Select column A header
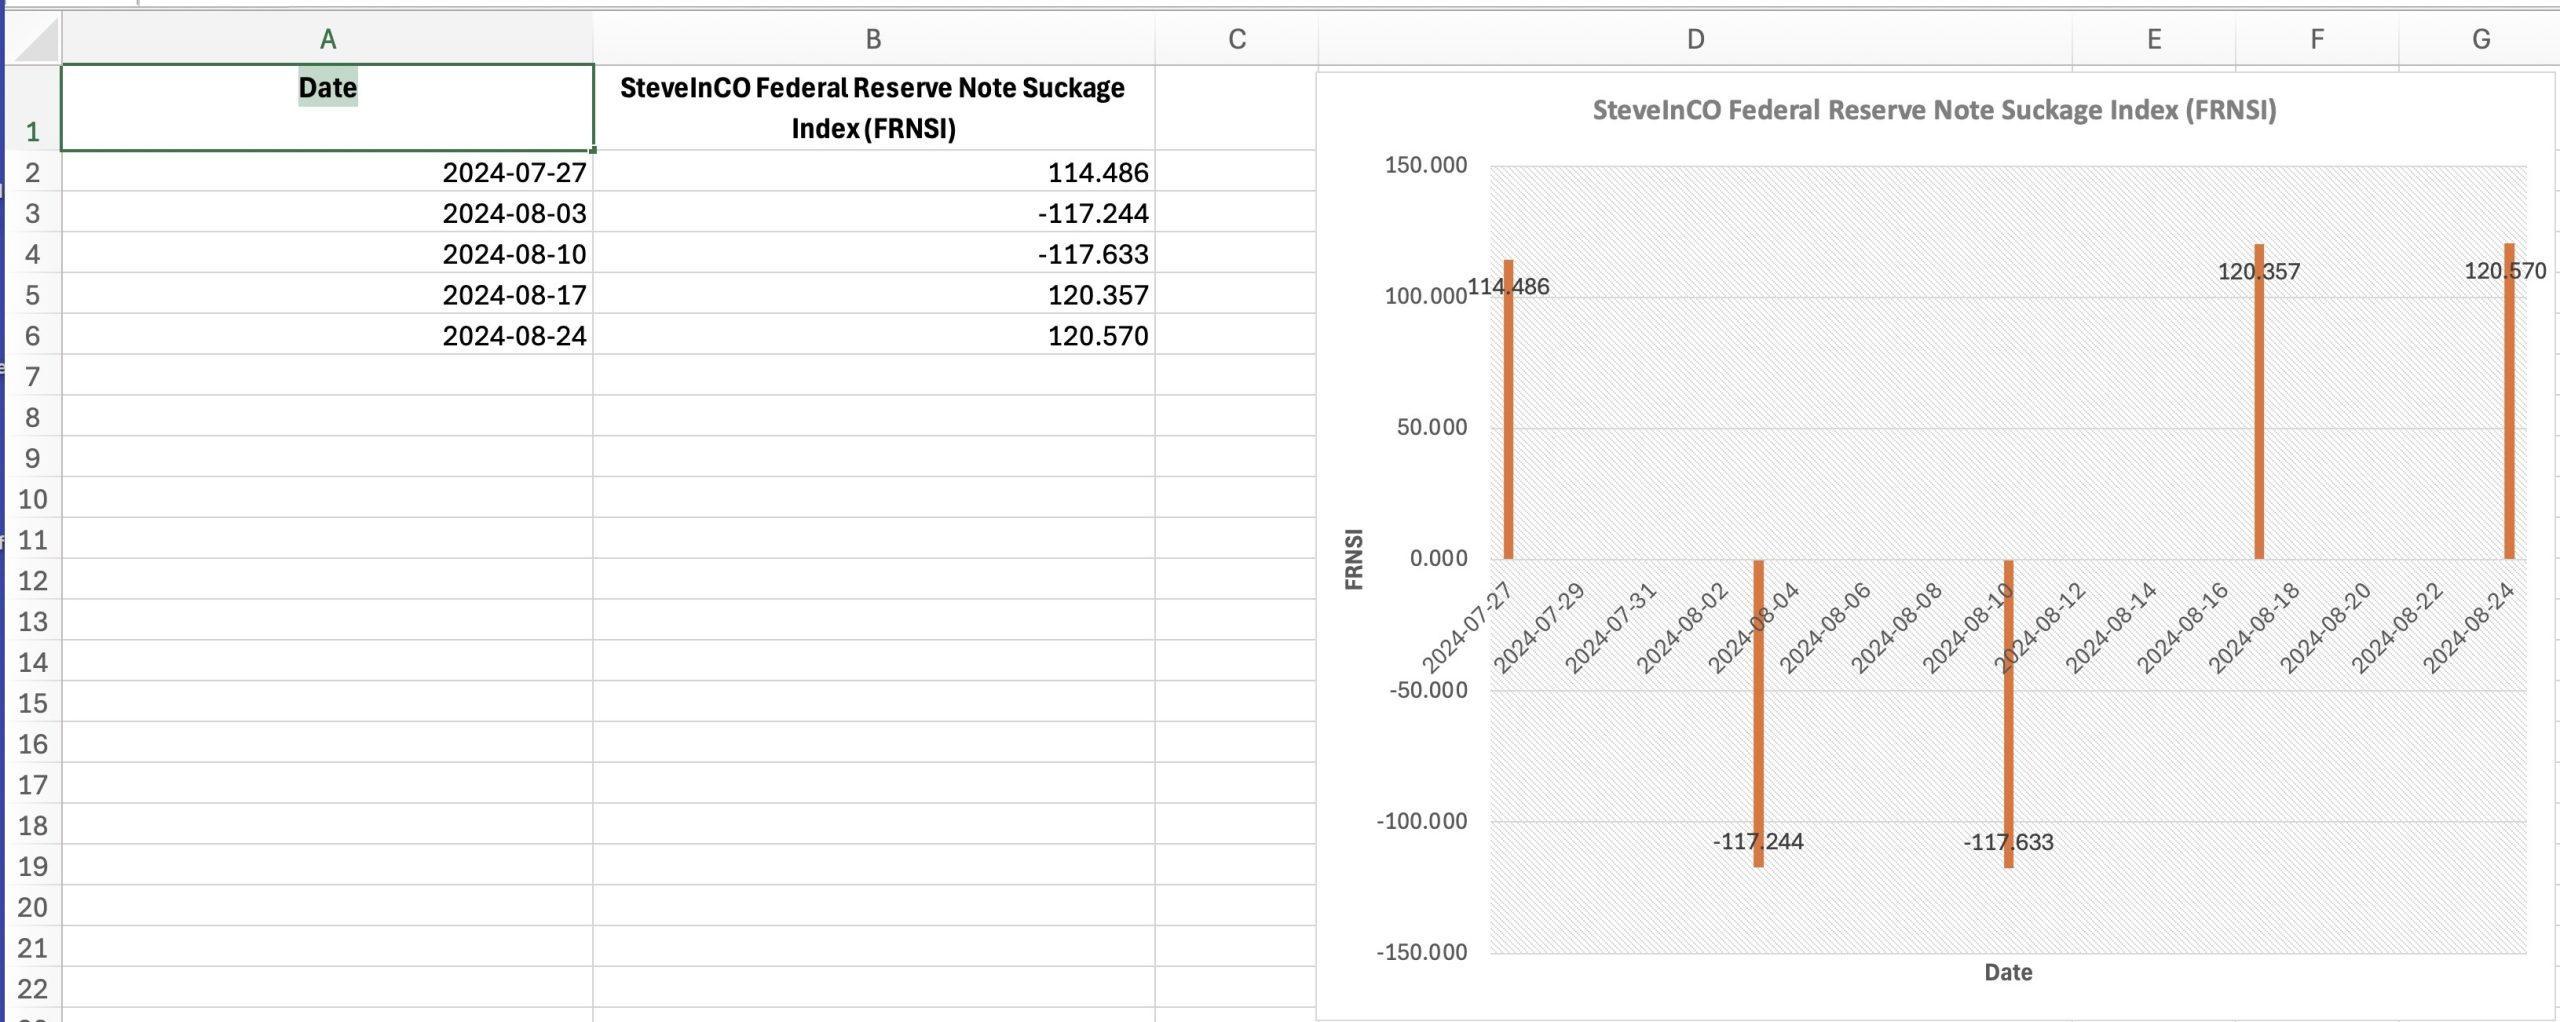Viewport: 2560px width, 1022px height. tap(327, 39)
